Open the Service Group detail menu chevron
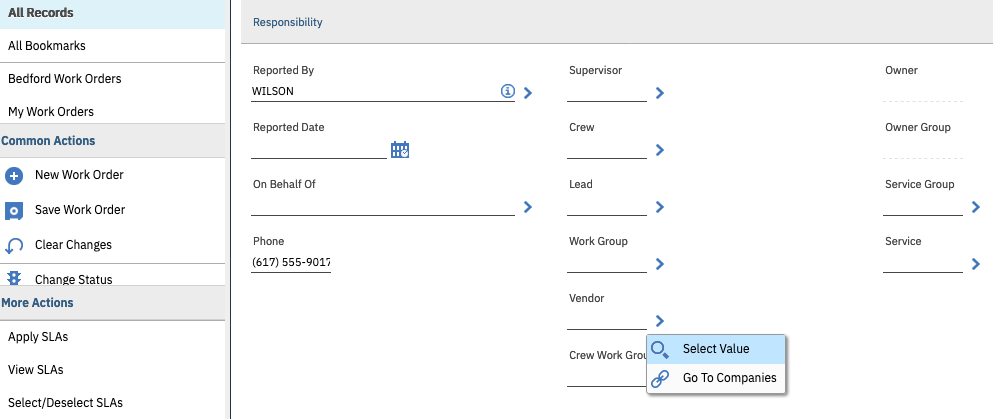The image size is (993, 419). click(976, 207)
